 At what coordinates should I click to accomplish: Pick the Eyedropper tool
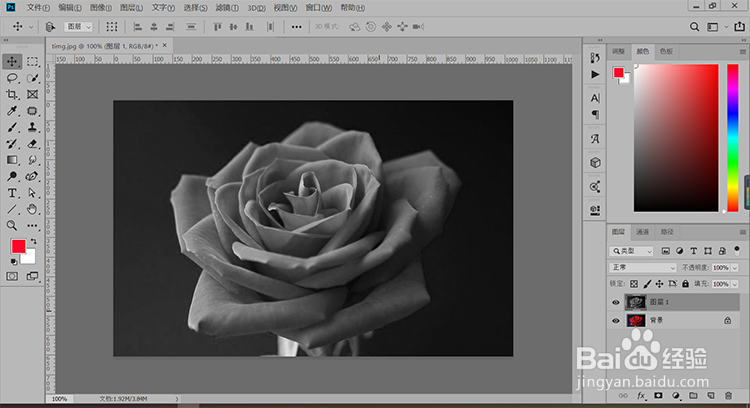(13, 111)
